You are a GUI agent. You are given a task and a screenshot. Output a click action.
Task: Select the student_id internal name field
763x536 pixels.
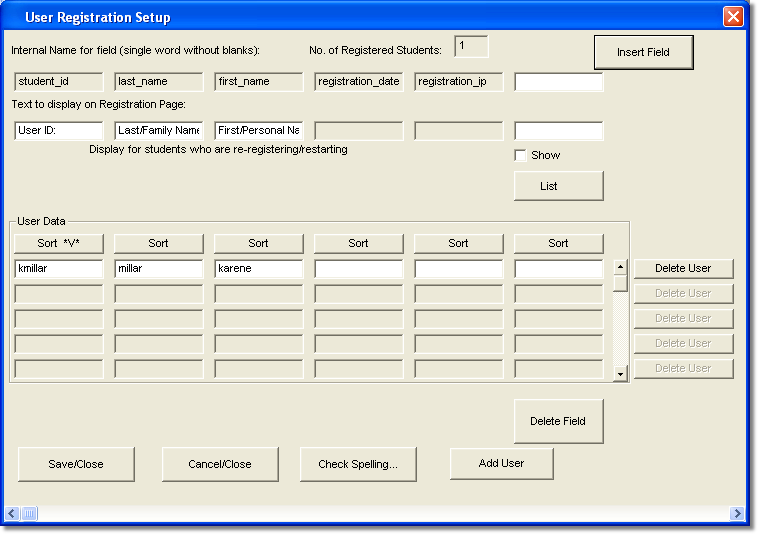point(59,82)
